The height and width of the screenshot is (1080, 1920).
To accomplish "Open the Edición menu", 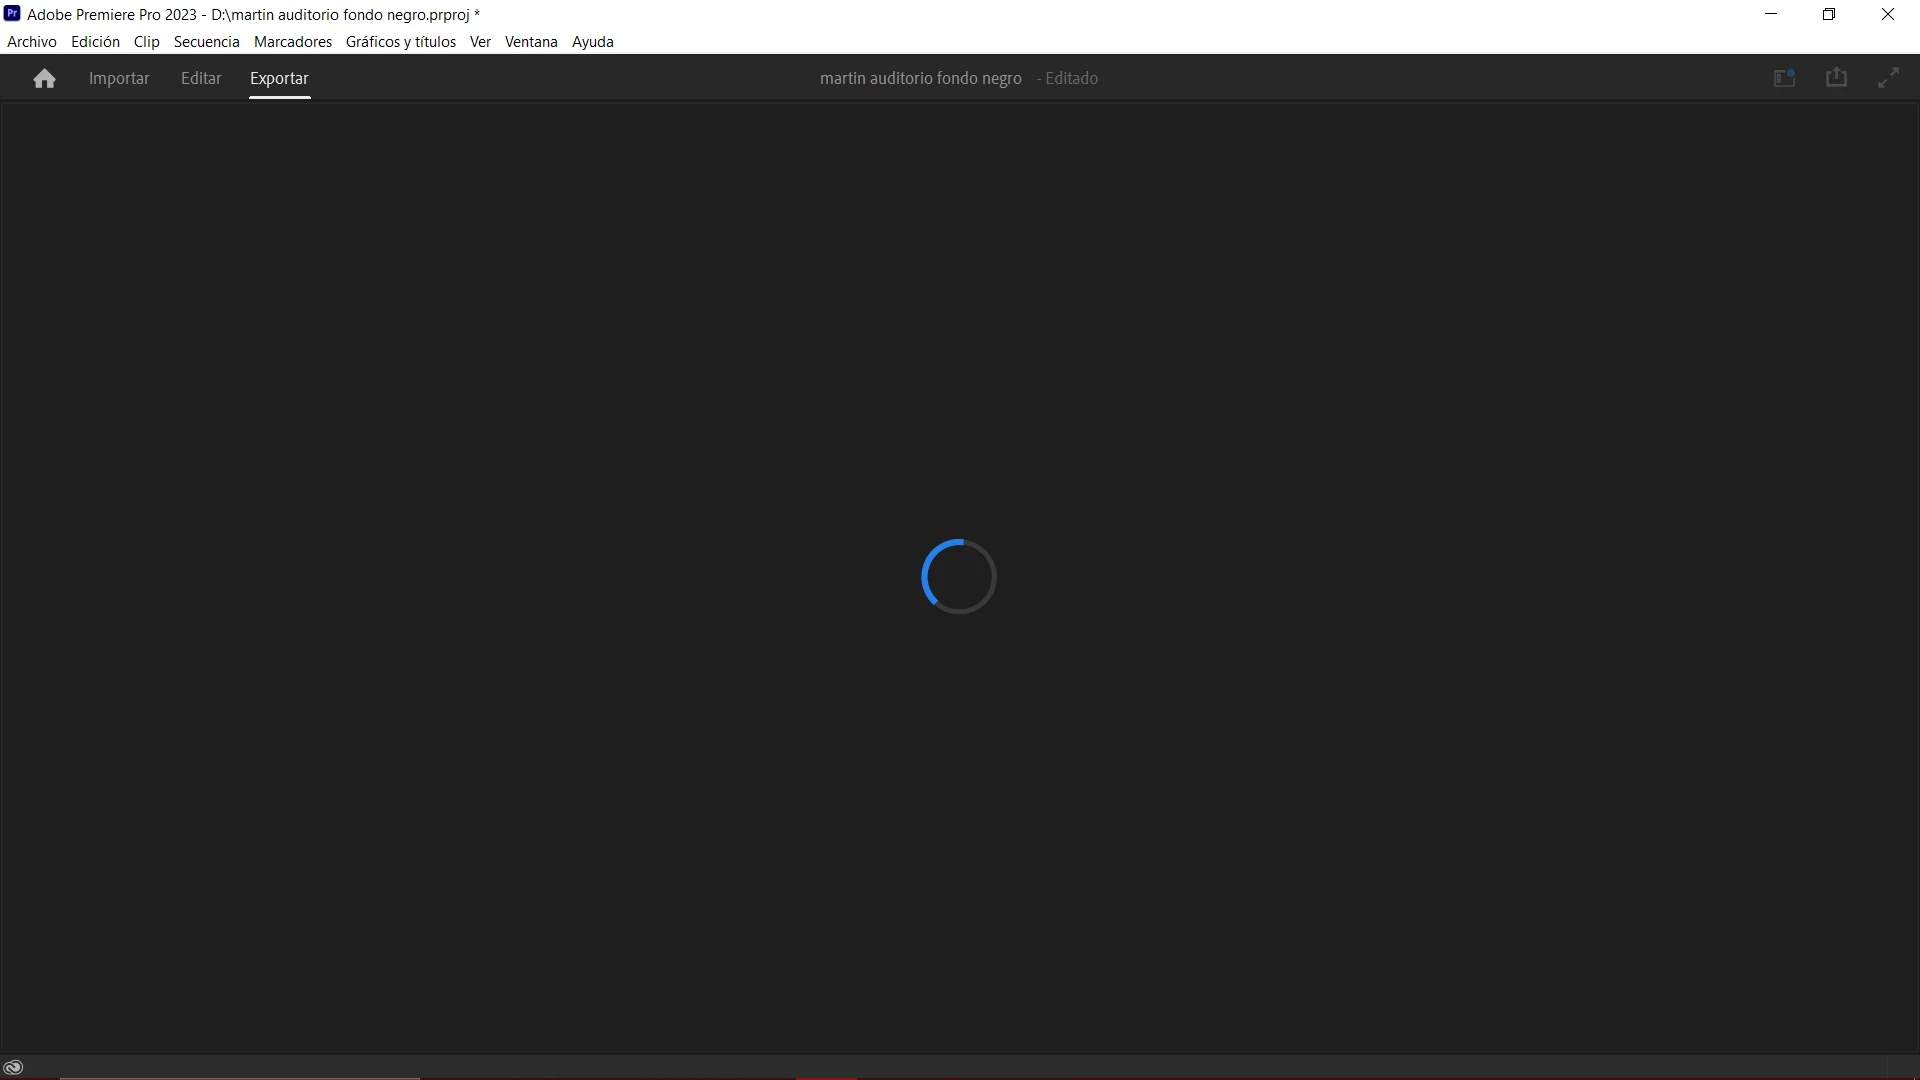I will [95, 42].
